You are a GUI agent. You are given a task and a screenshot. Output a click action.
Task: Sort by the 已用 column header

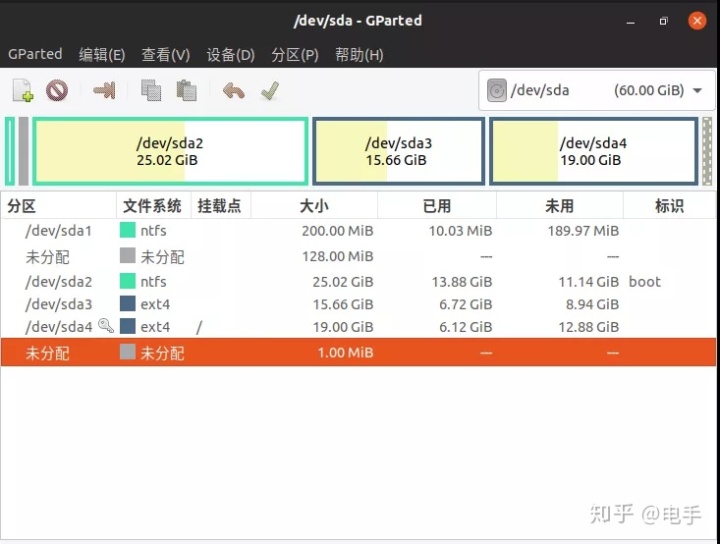point(437,206)
